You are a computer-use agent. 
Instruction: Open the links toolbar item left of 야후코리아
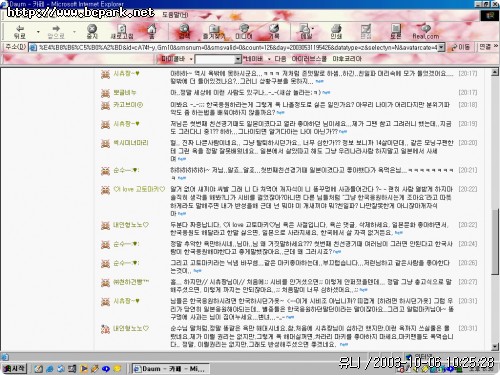click(309, 59)
